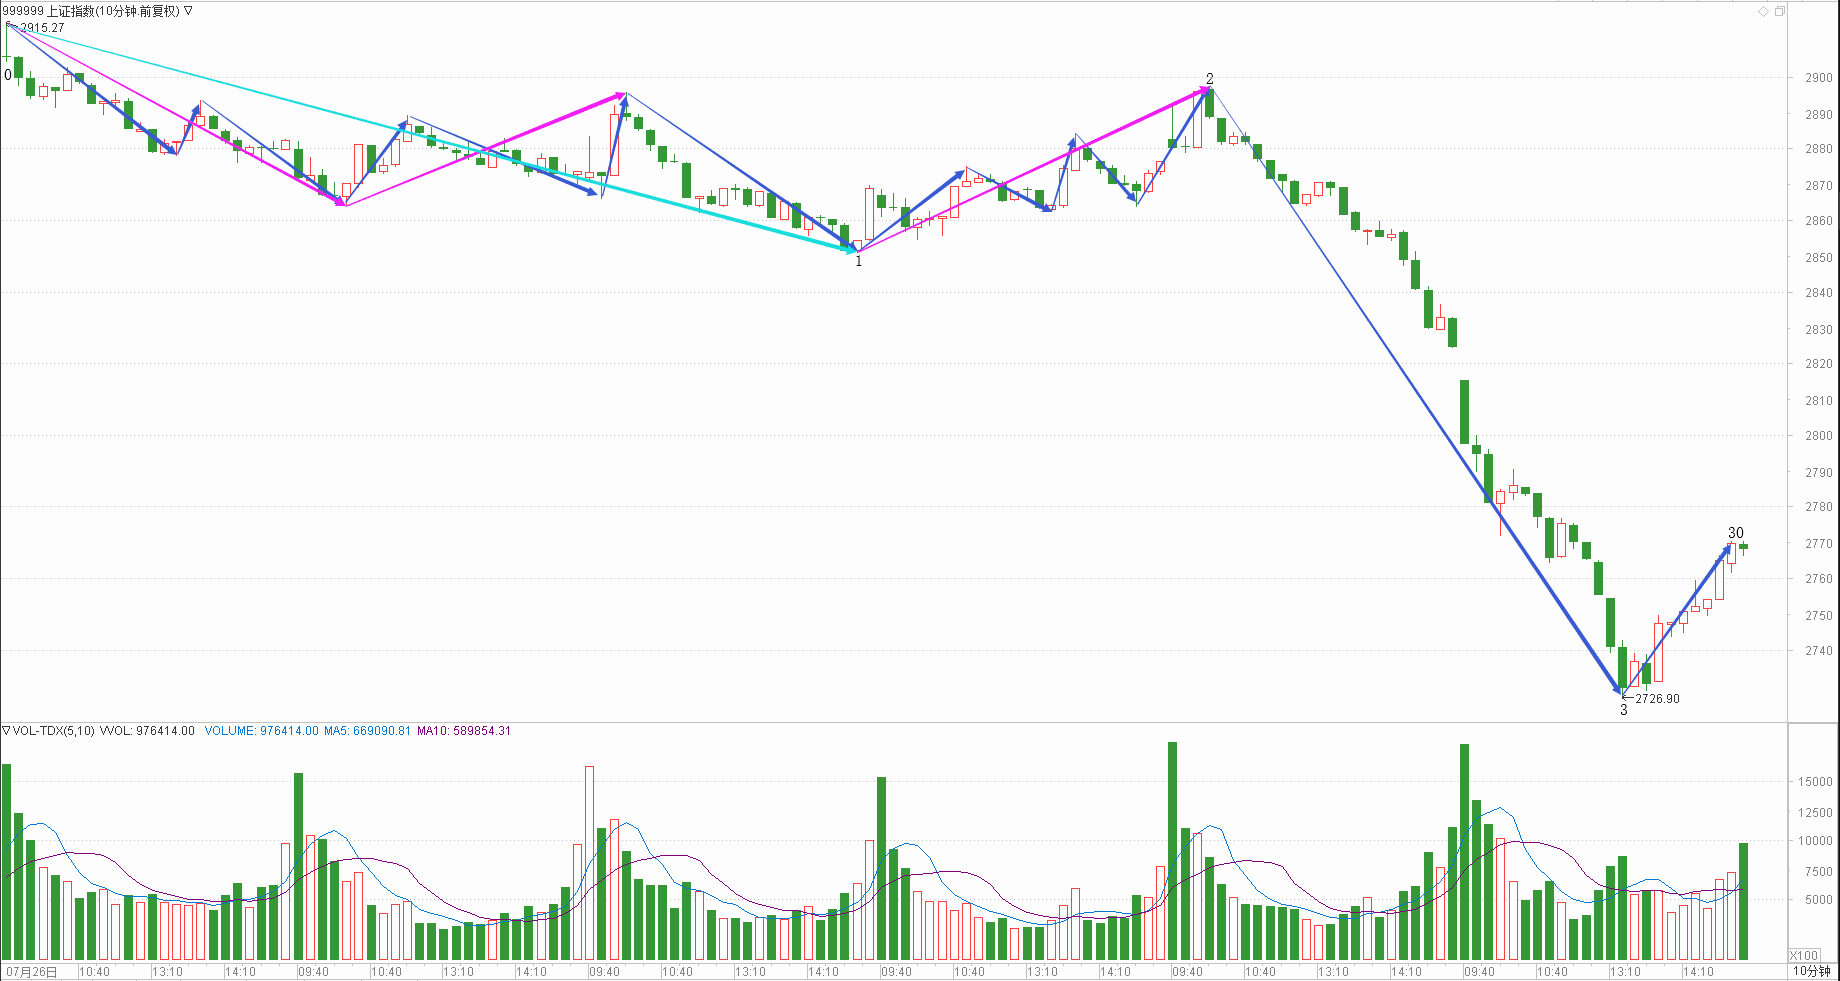This screenshot has height=981, width=1840.
Task: Click the VOLUME: 976414.00 legend label
Action: [261, 731]
